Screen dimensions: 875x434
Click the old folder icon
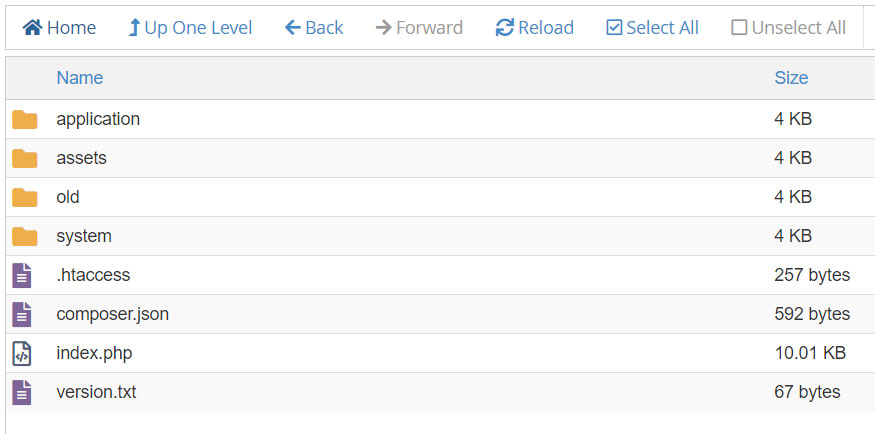[x=24, y=198]
